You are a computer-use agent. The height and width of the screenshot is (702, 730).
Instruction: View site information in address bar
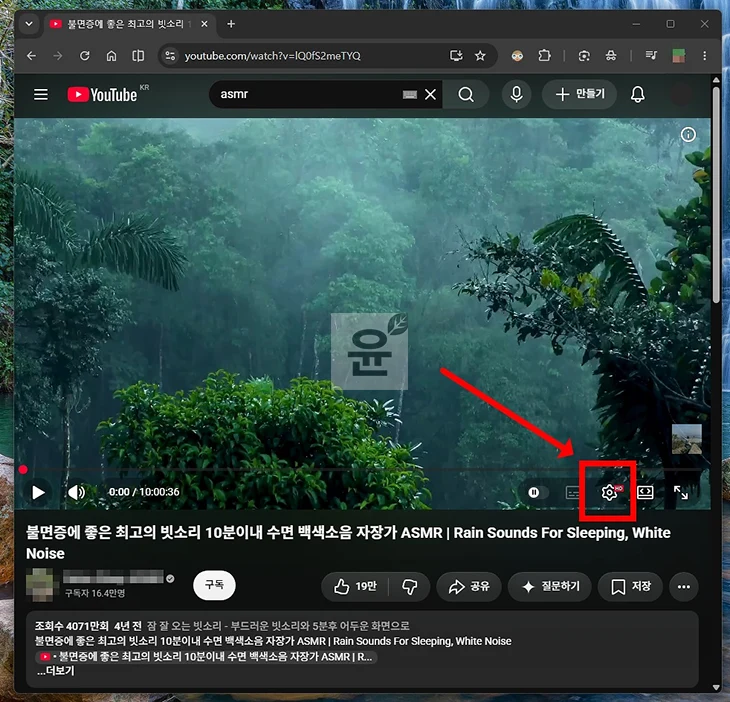170,56
